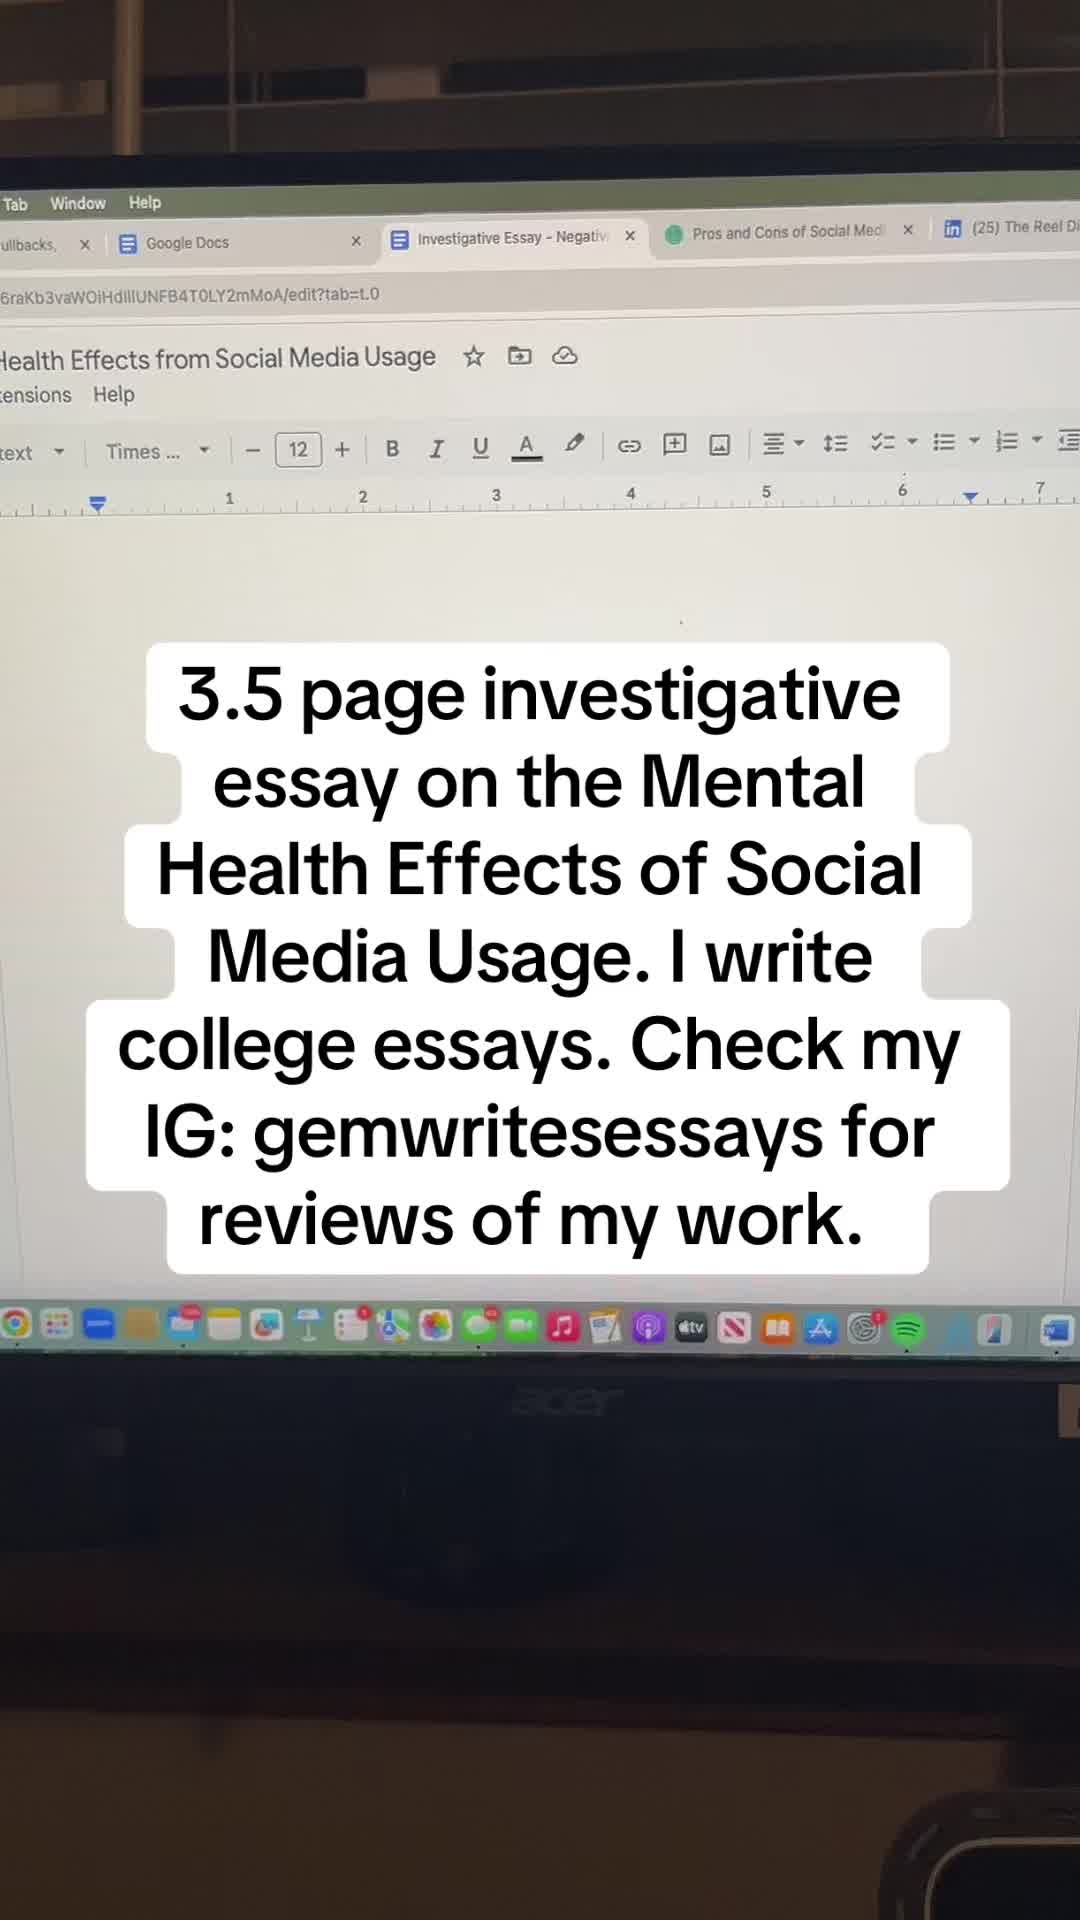Expand the numbered list dropdown arrow
Viewport: 1080px width, 1920px height.
(1037, 439)
